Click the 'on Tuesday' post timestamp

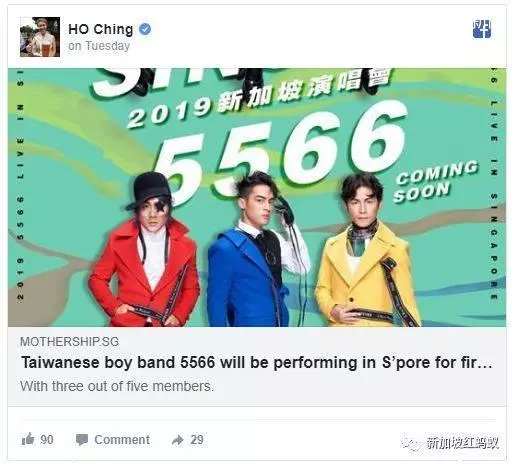coord(99,46)
